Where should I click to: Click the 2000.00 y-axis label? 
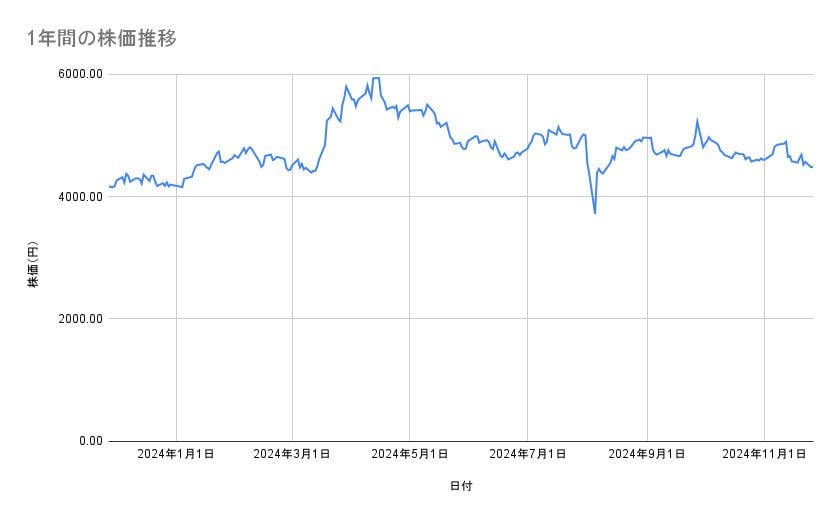(81, 319)
